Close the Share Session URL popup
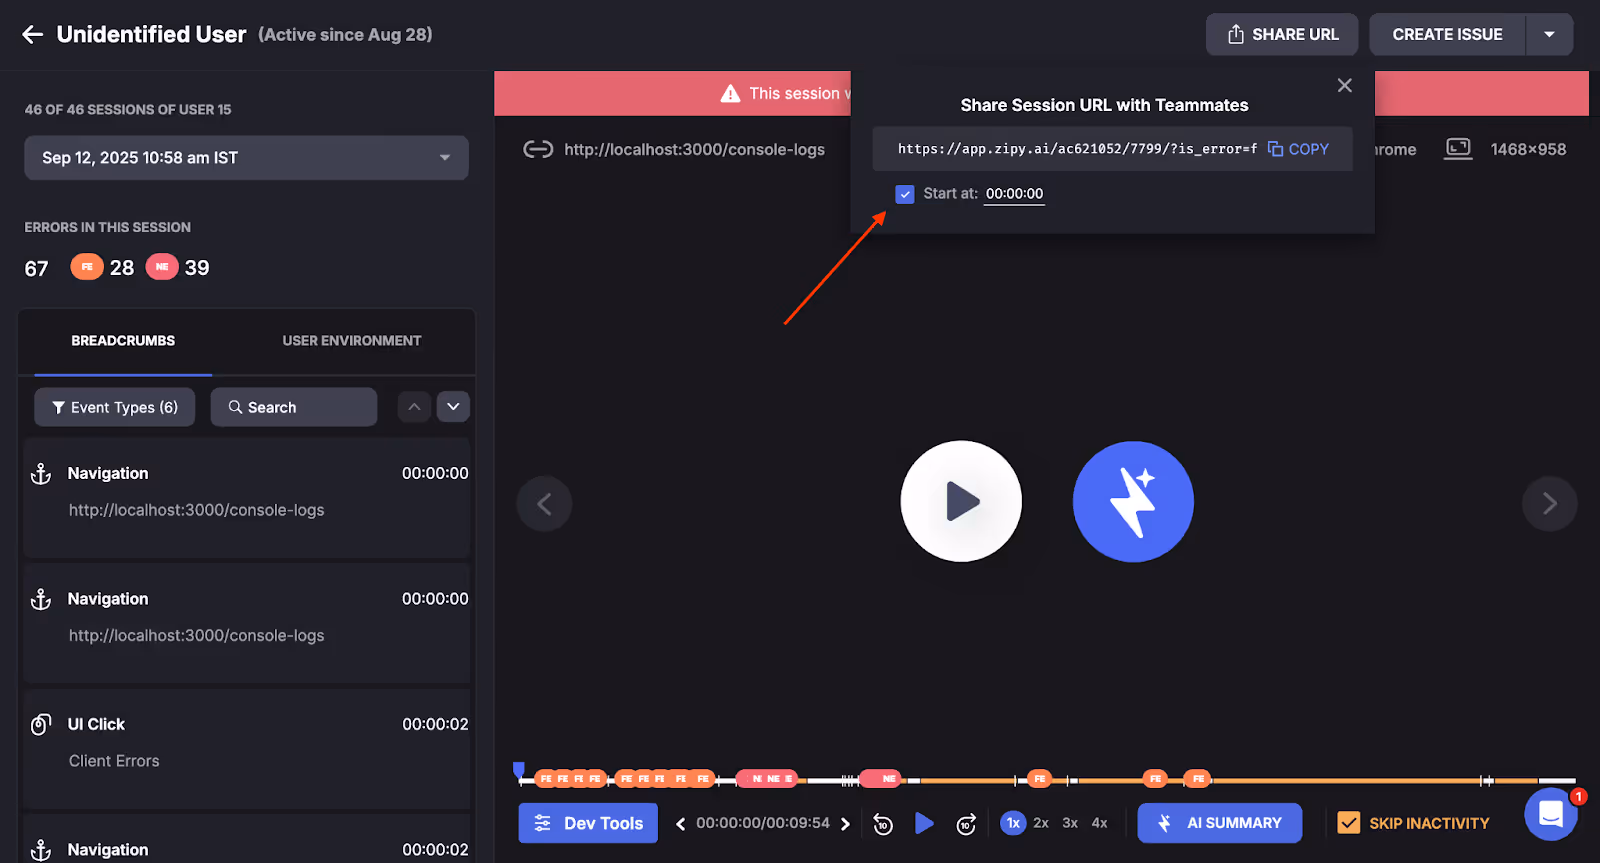1600x863 pixels. 1345,86
